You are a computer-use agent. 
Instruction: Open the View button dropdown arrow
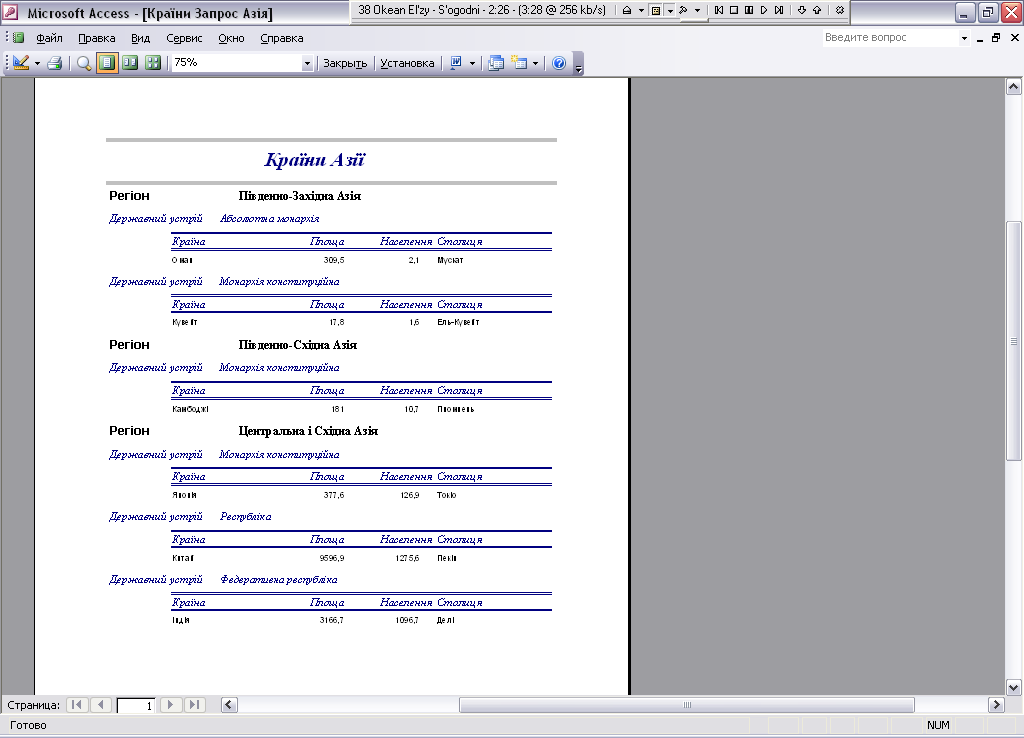coord(37,63)
